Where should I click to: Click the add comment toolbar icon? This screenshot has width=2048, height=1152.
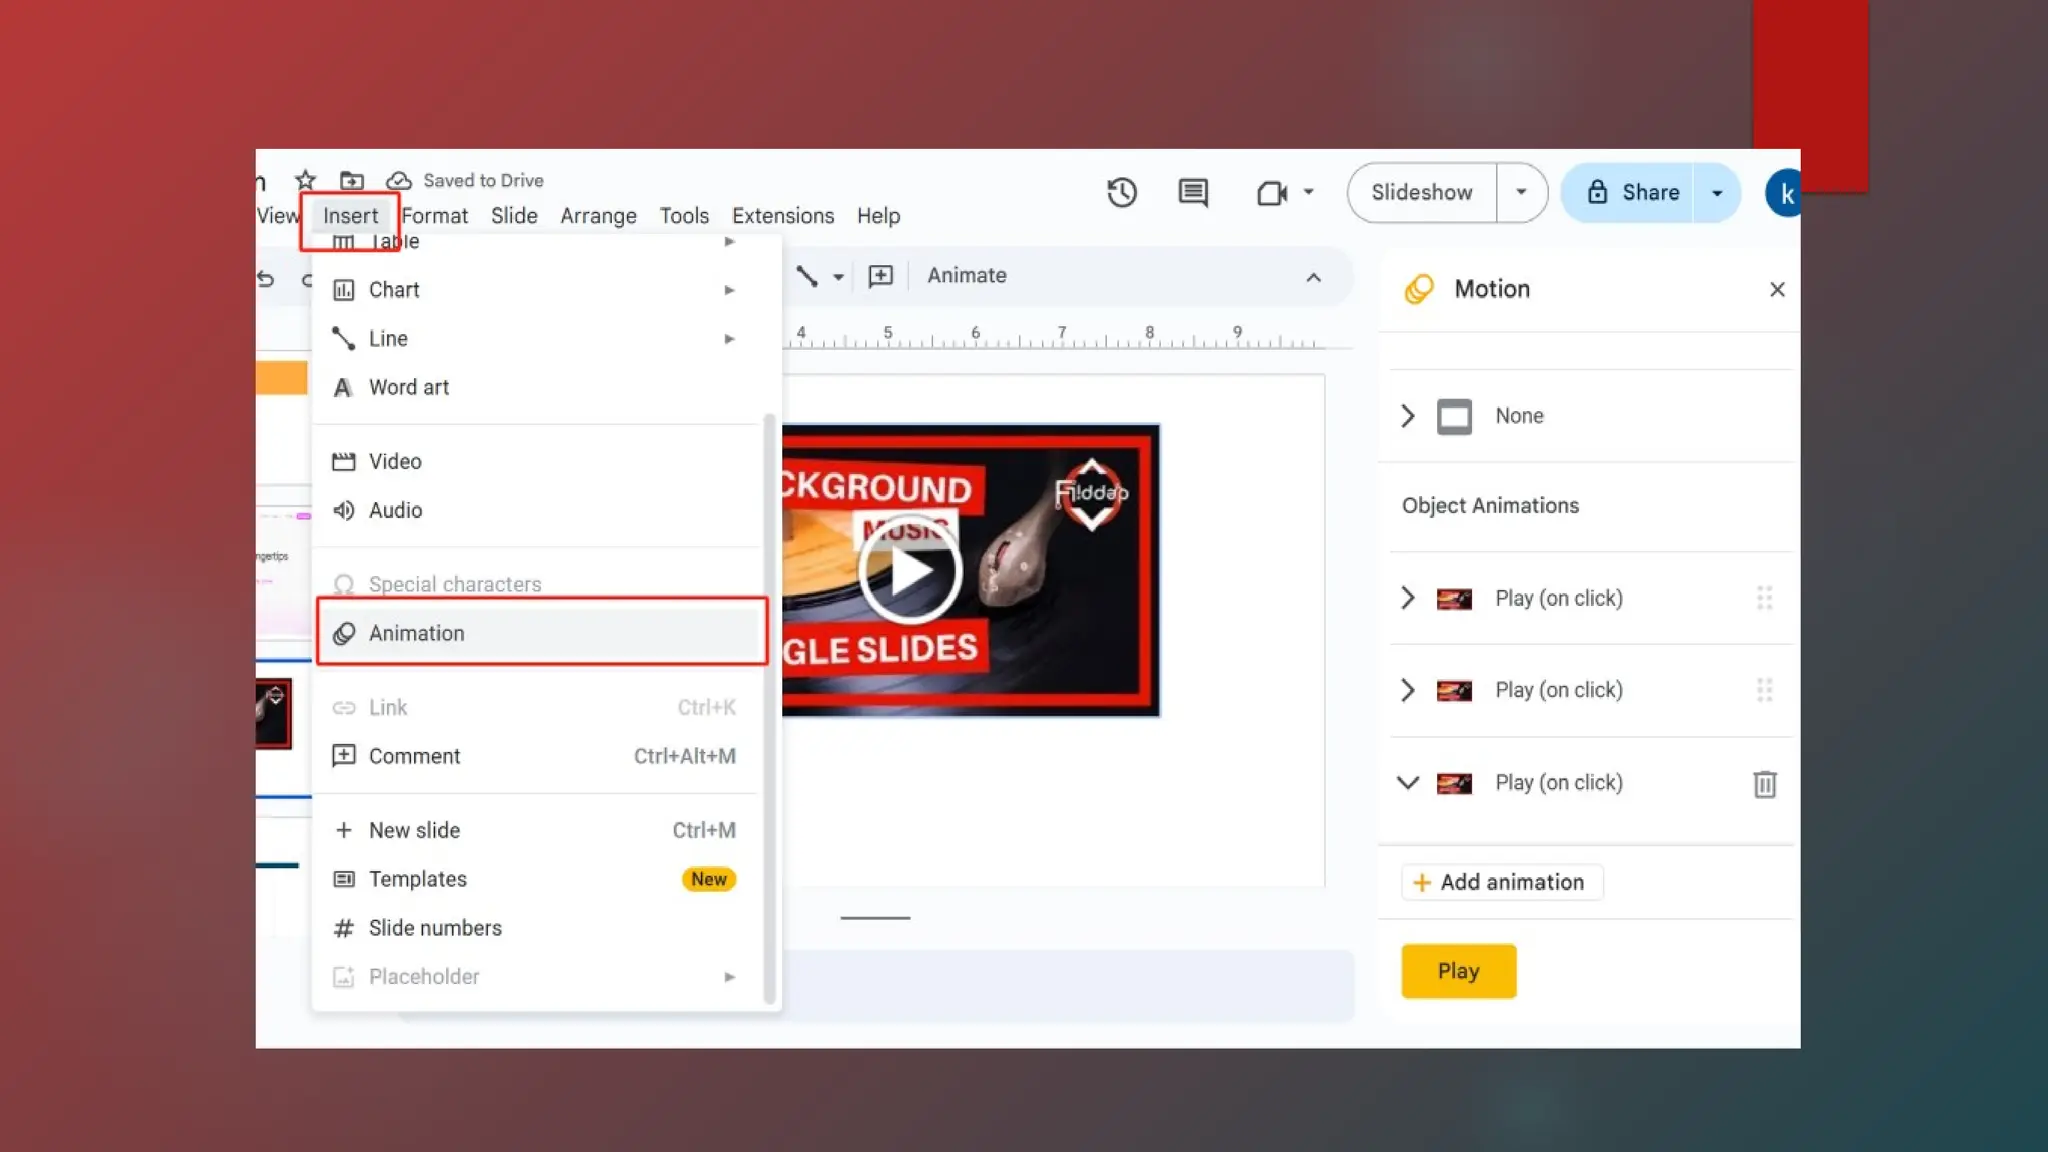(x=880, y=276)
